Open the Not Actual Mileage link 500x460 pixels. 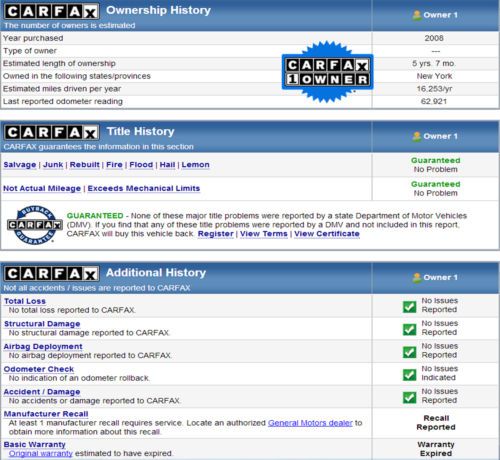(42, 188)
